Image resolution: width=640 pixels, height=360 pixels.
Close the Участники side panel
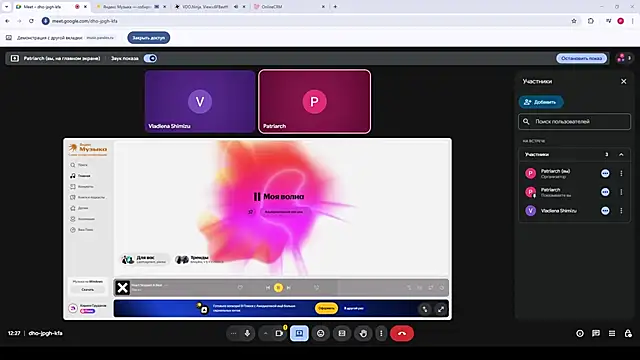click(x=624, y=82)
